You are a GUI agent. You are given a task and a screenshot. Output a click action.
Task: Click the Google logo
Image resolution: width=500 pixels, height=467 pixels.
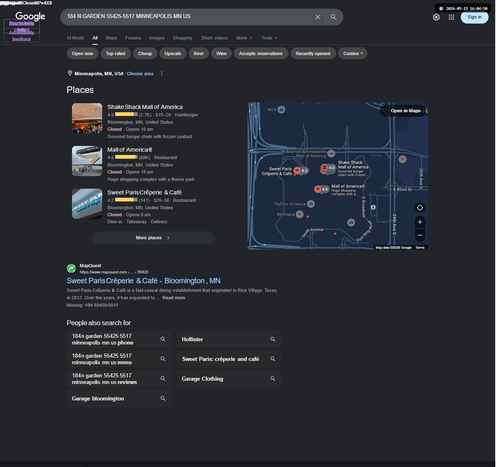tap(30, 16)
